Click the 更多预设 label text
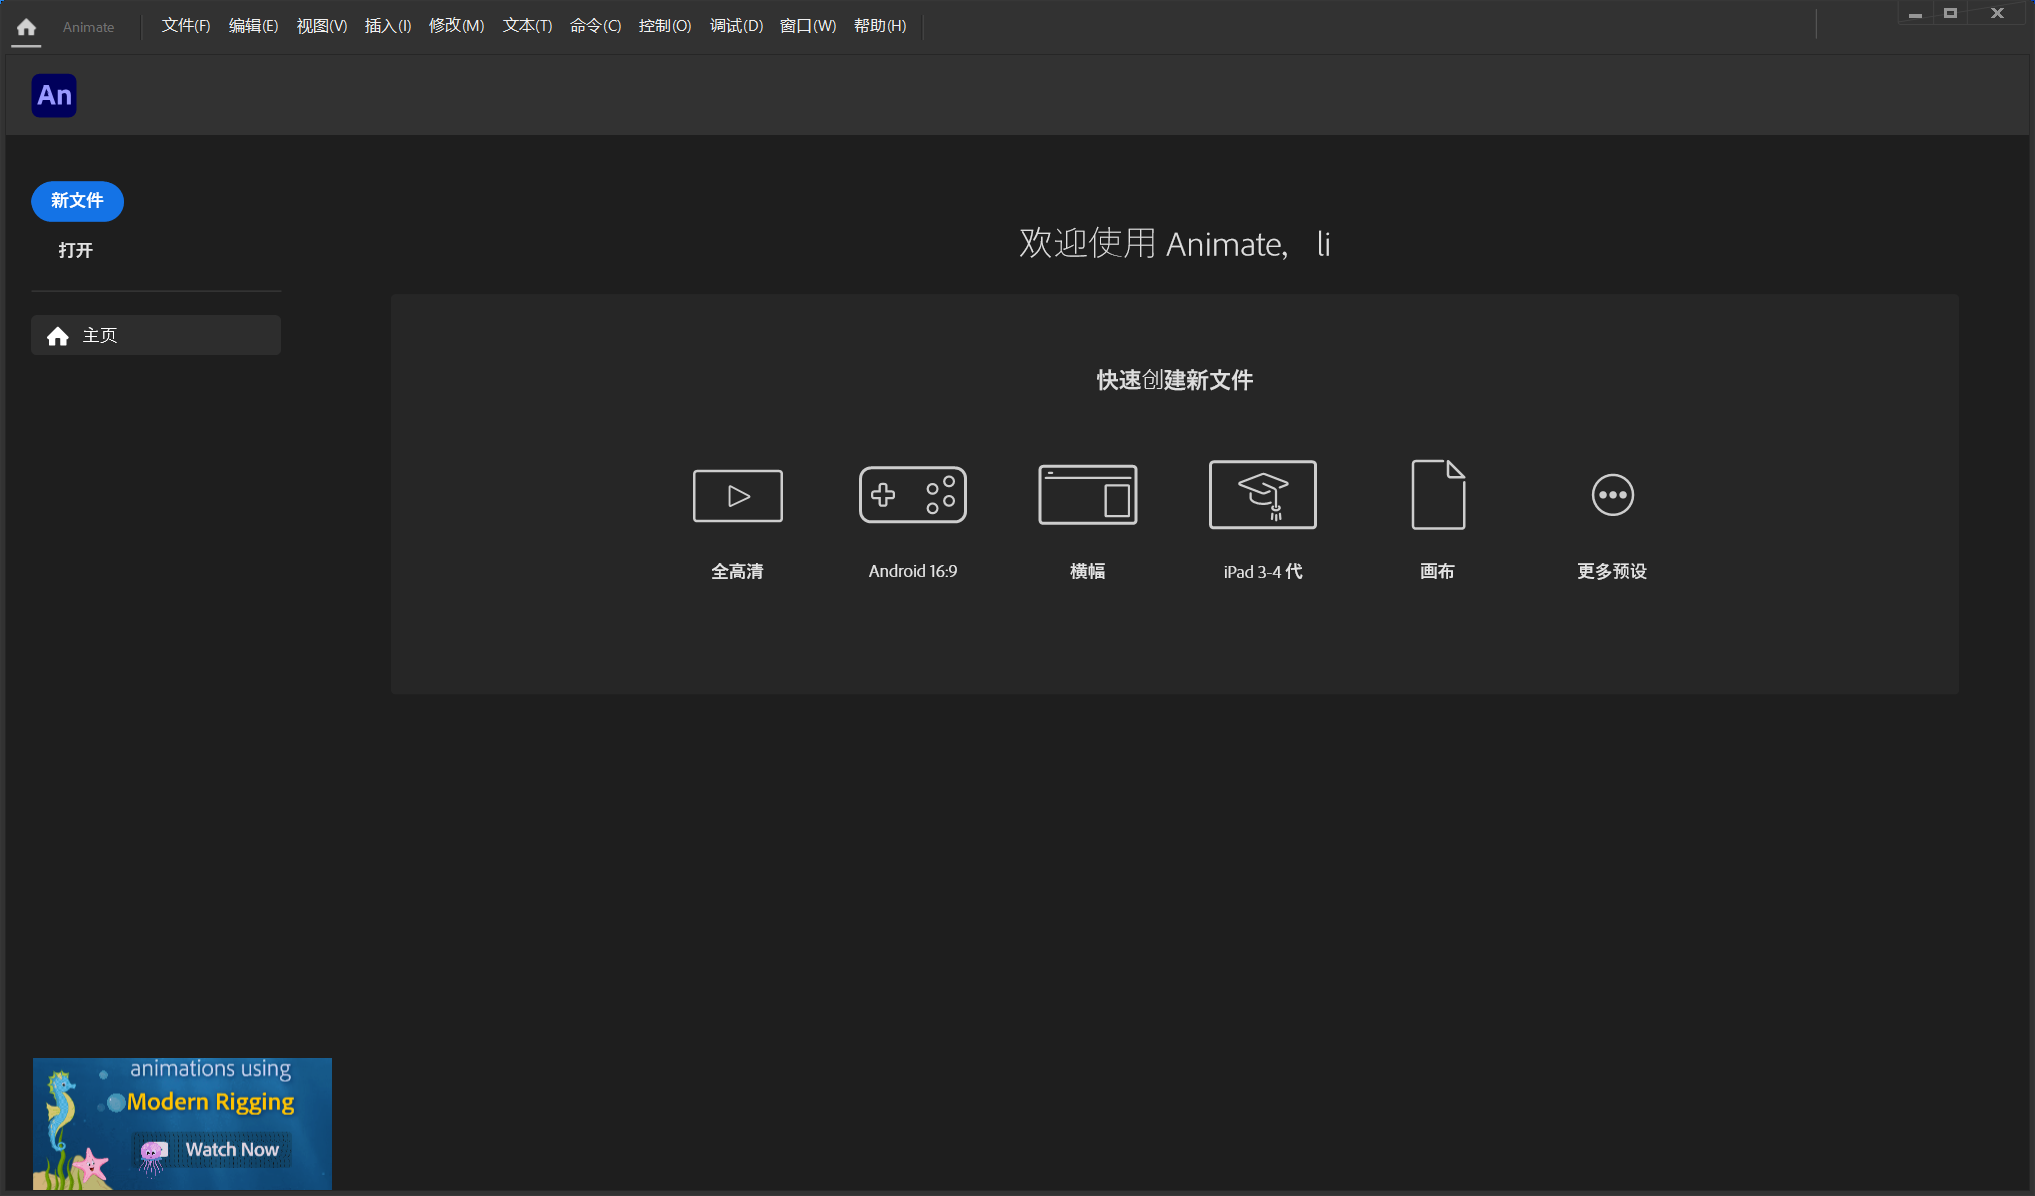This screenshot has width=2035, height=1196. coord(1612,572)
